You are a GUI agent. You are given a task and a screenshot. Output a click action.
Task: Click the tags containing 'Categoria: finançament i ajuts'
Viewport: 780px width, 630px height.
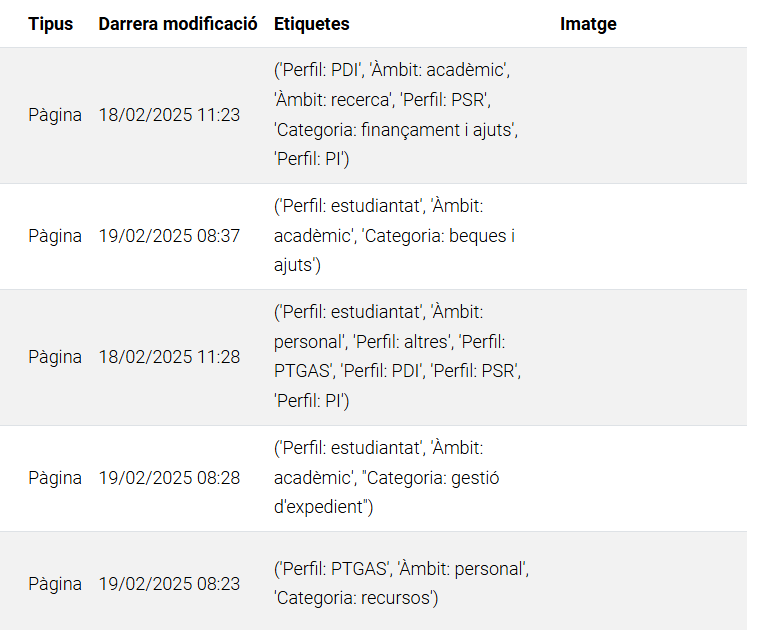398,115
